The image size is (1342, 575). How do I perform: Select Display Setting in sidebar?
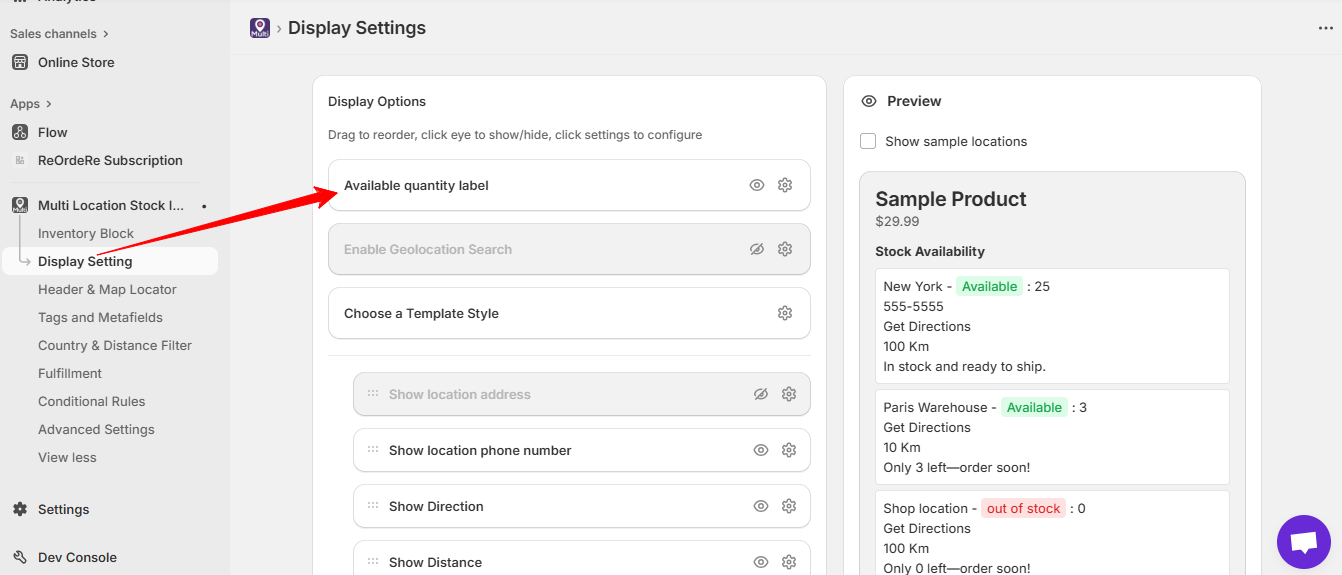pos(85,261)
